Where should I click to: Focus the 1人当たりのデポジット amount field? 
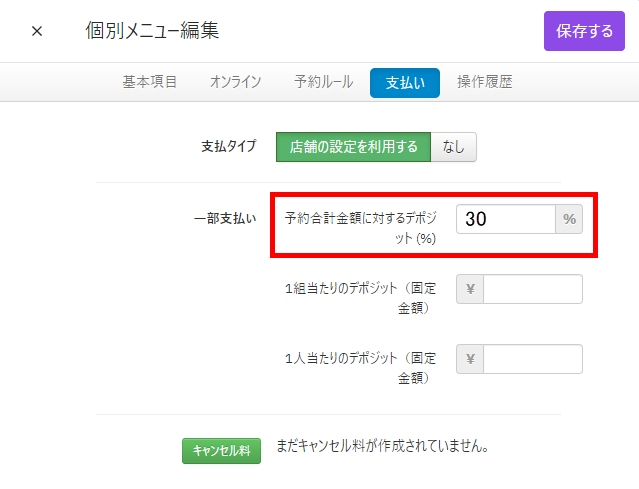(x=532, y=359)
